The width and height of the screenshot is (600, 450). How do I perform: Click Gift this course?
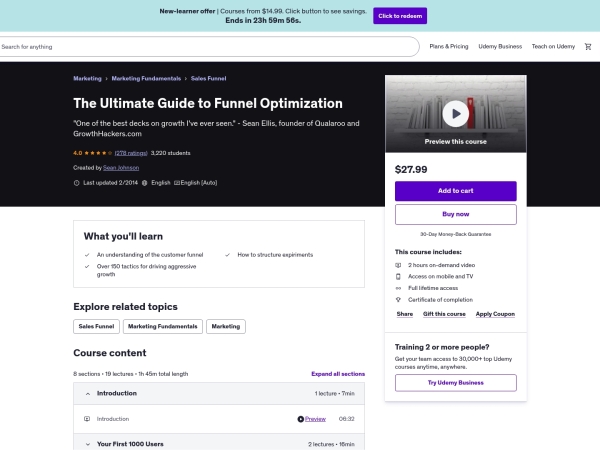tap(444, 314)
